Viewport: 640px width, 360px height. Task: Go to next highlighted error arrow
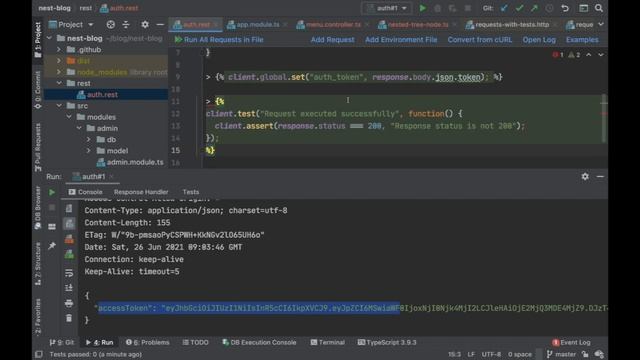(x=601, y=55)
